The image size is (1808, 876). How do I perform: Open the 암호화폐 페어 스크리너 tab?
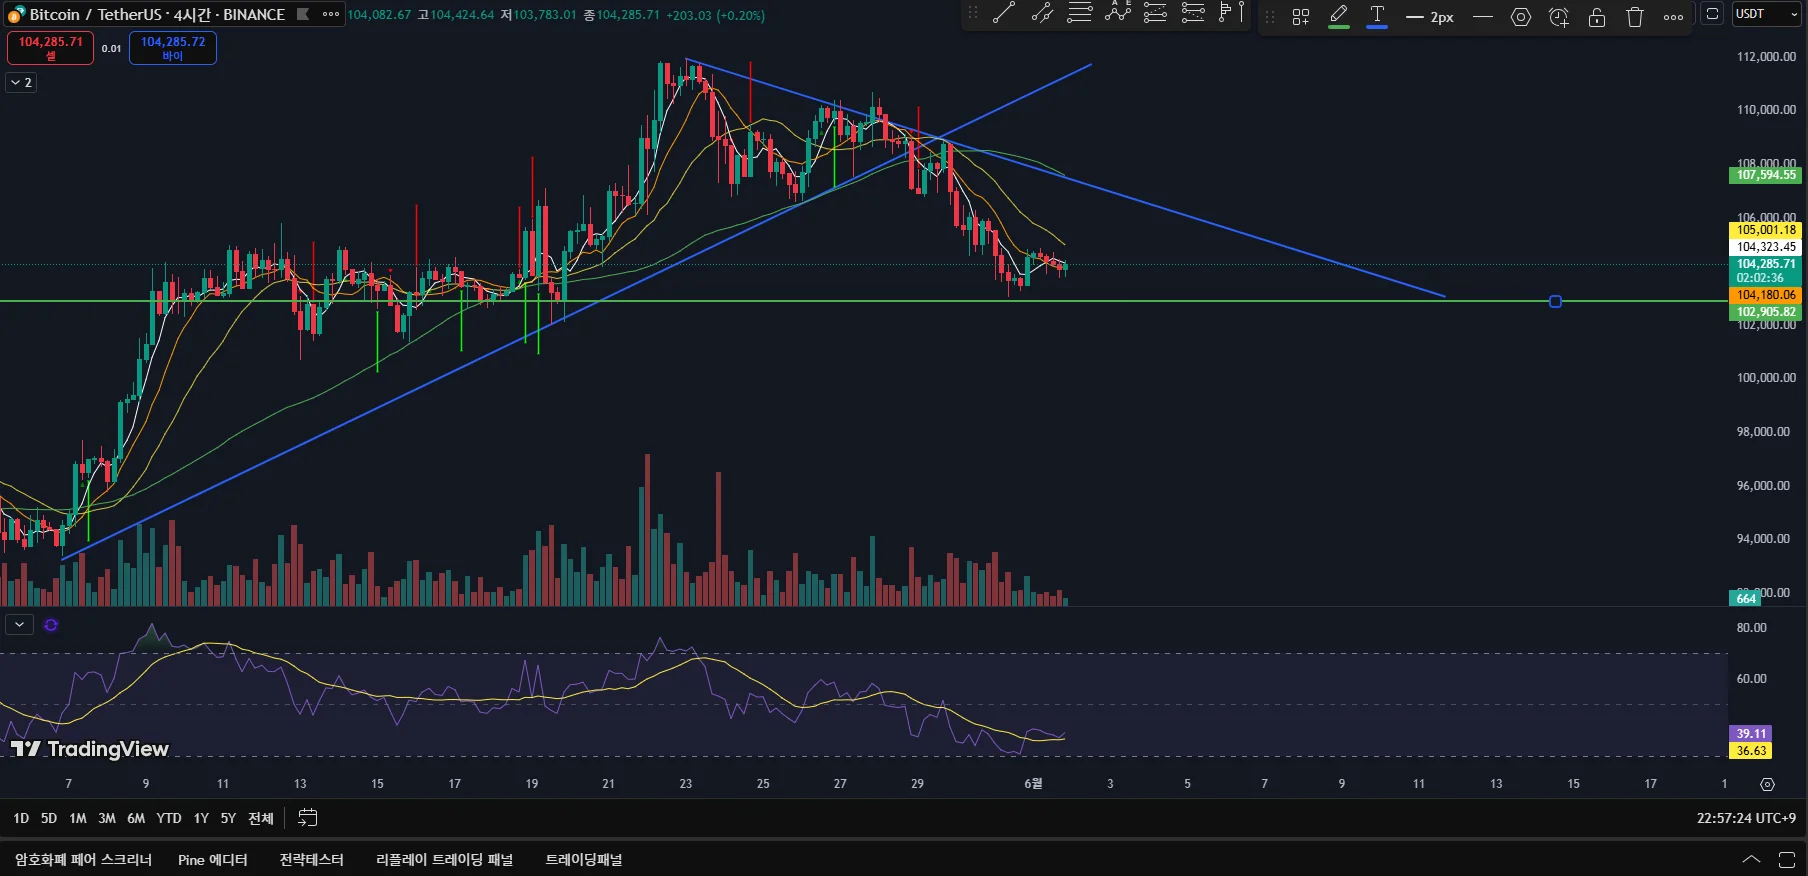[83, 860]
